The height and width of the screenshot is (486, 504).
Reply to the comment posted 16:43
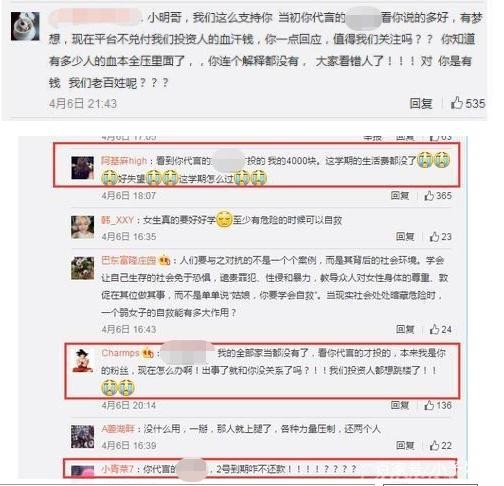[405, 329]
